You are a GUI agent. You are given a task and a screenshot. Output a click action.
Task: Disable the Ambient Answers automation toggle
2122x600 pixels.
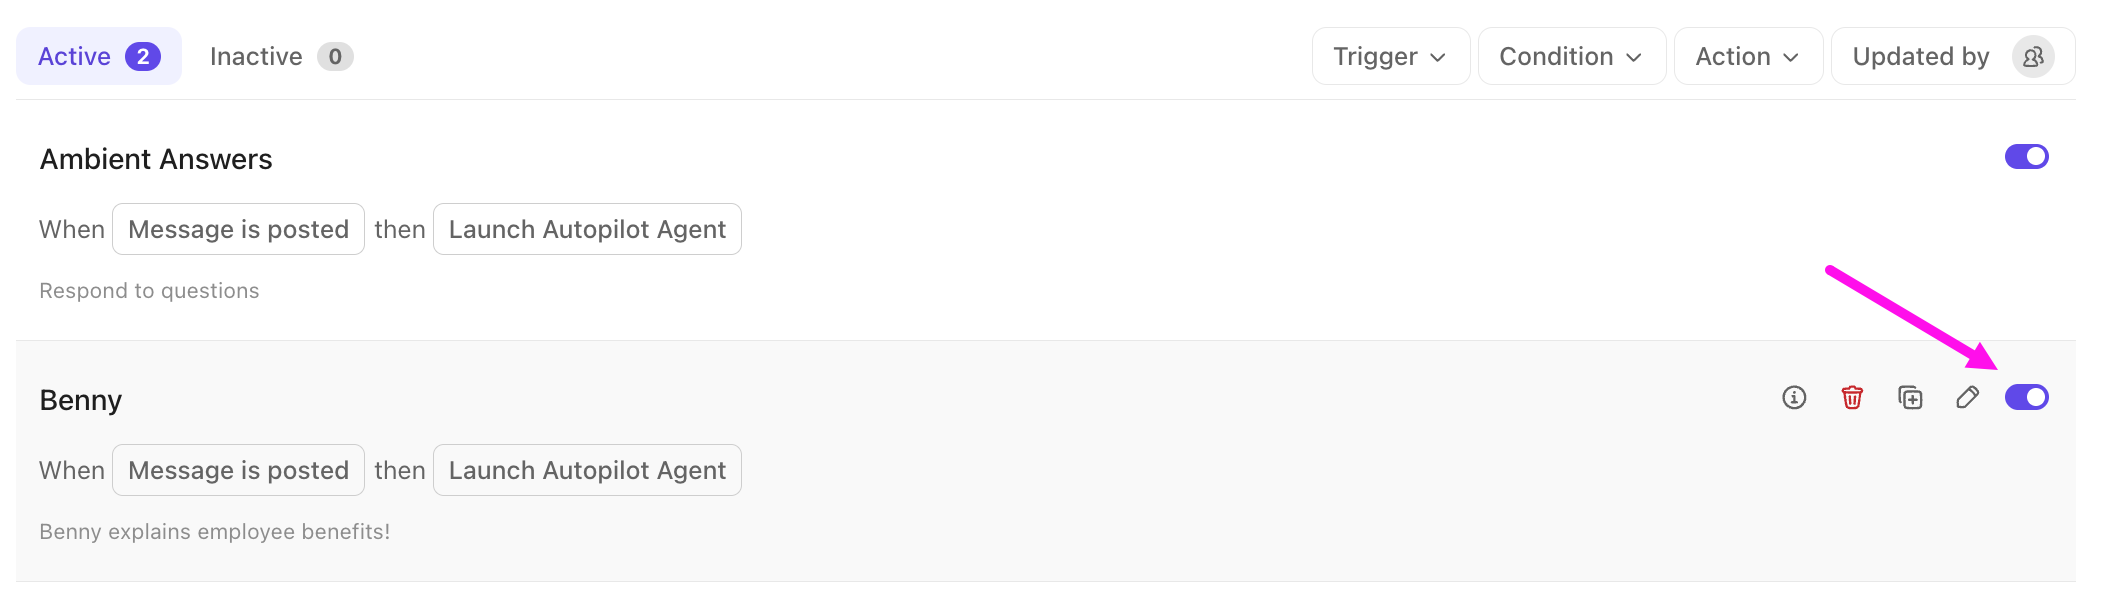click(2026, 157)
